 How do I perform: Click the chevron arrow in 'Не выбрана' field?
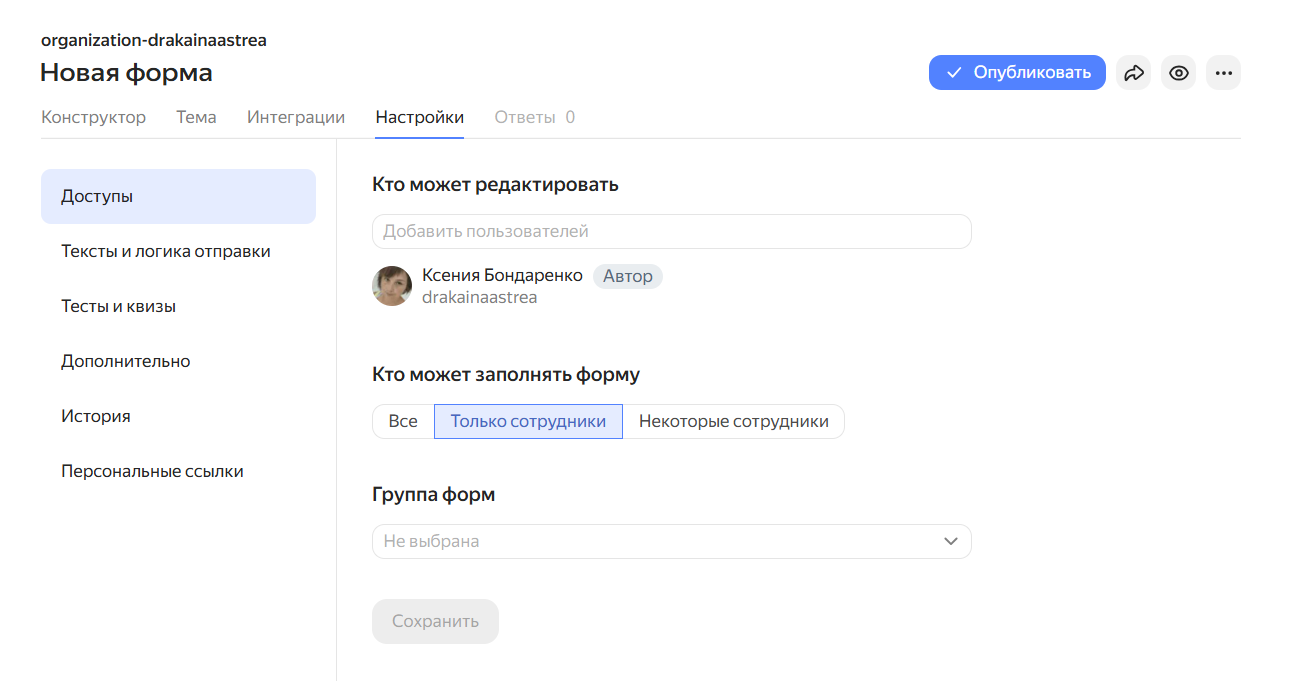click(x=950, y=541)
